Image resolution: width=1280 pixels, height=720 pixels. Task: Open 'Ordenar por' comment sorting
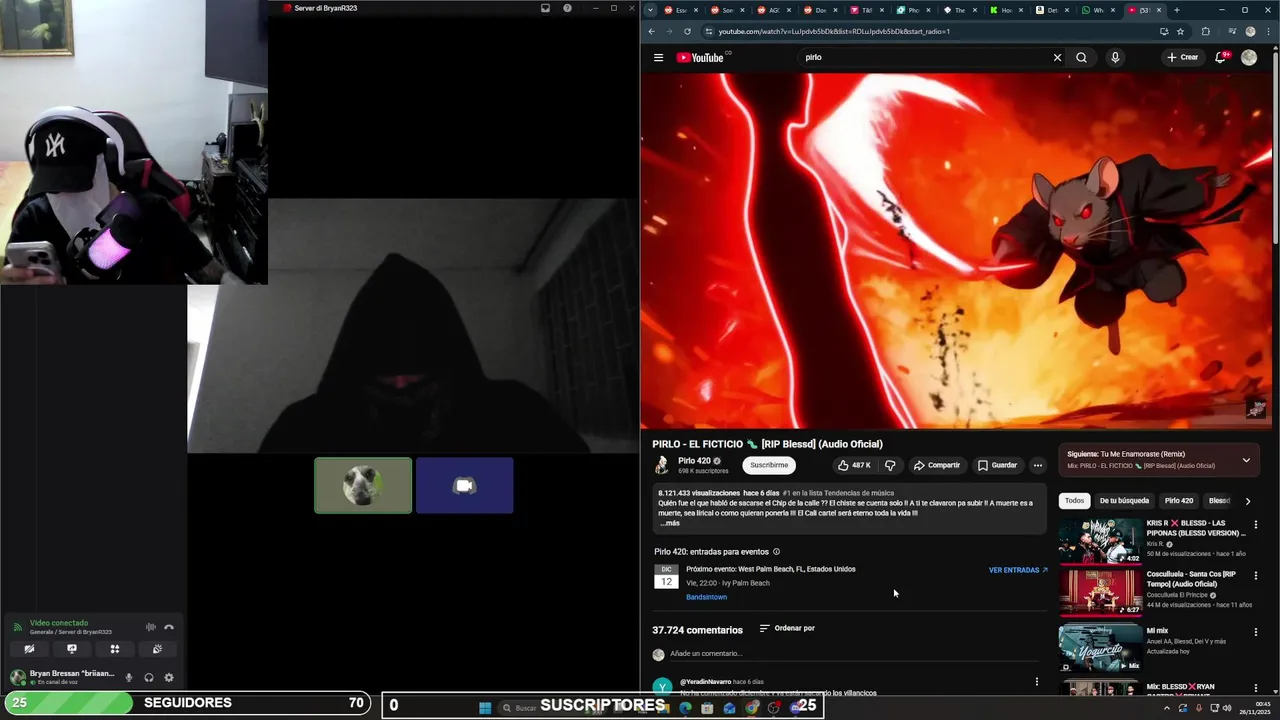(x=787, y=628)
